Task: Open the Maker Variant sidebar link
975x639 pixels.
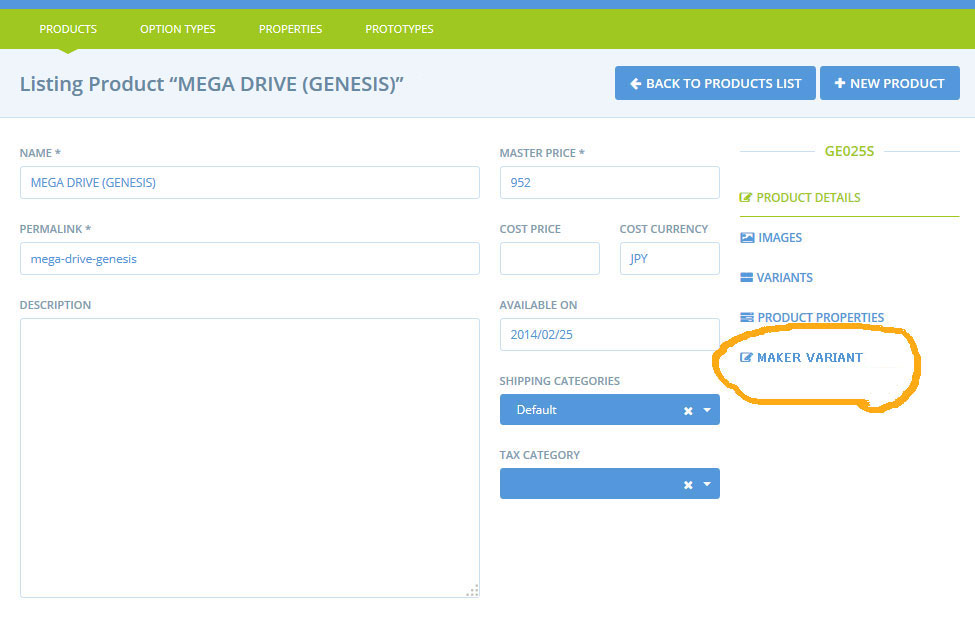Action: coord(802,357)
